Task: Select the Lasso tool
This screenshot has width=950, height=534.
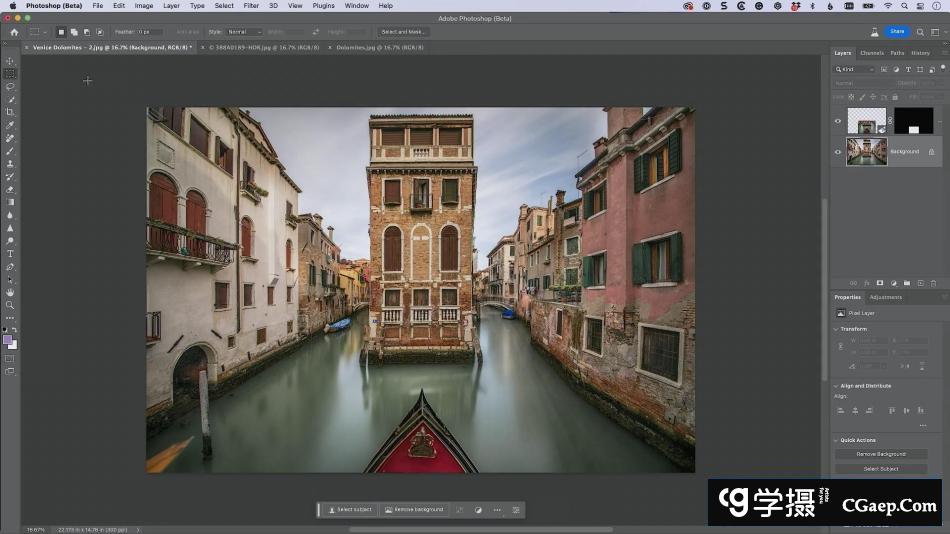Action: (x=10, y=87)
